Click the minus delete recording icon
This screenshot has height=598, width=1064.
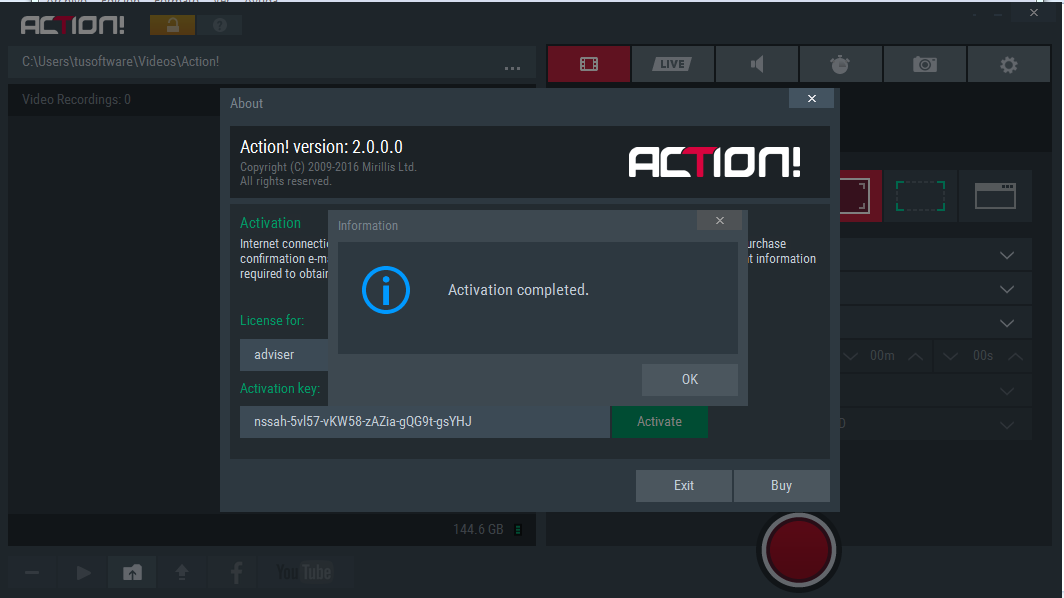coord(32,573)
